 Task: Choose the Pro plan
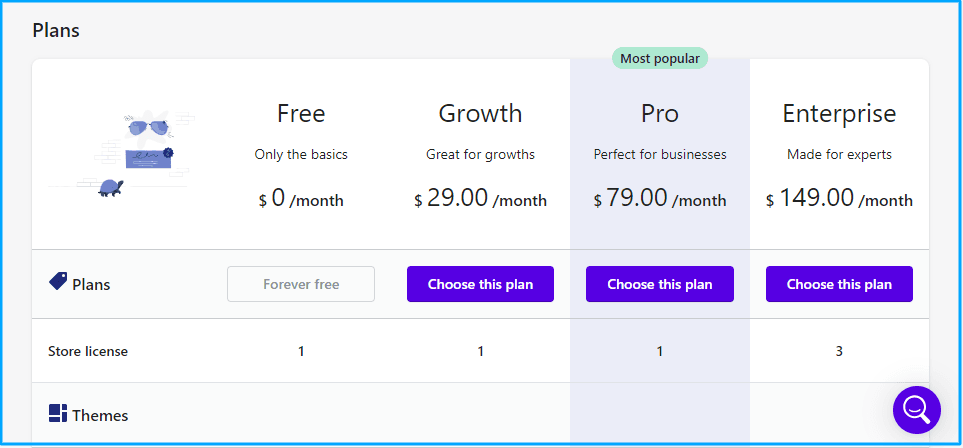[659, 284]
